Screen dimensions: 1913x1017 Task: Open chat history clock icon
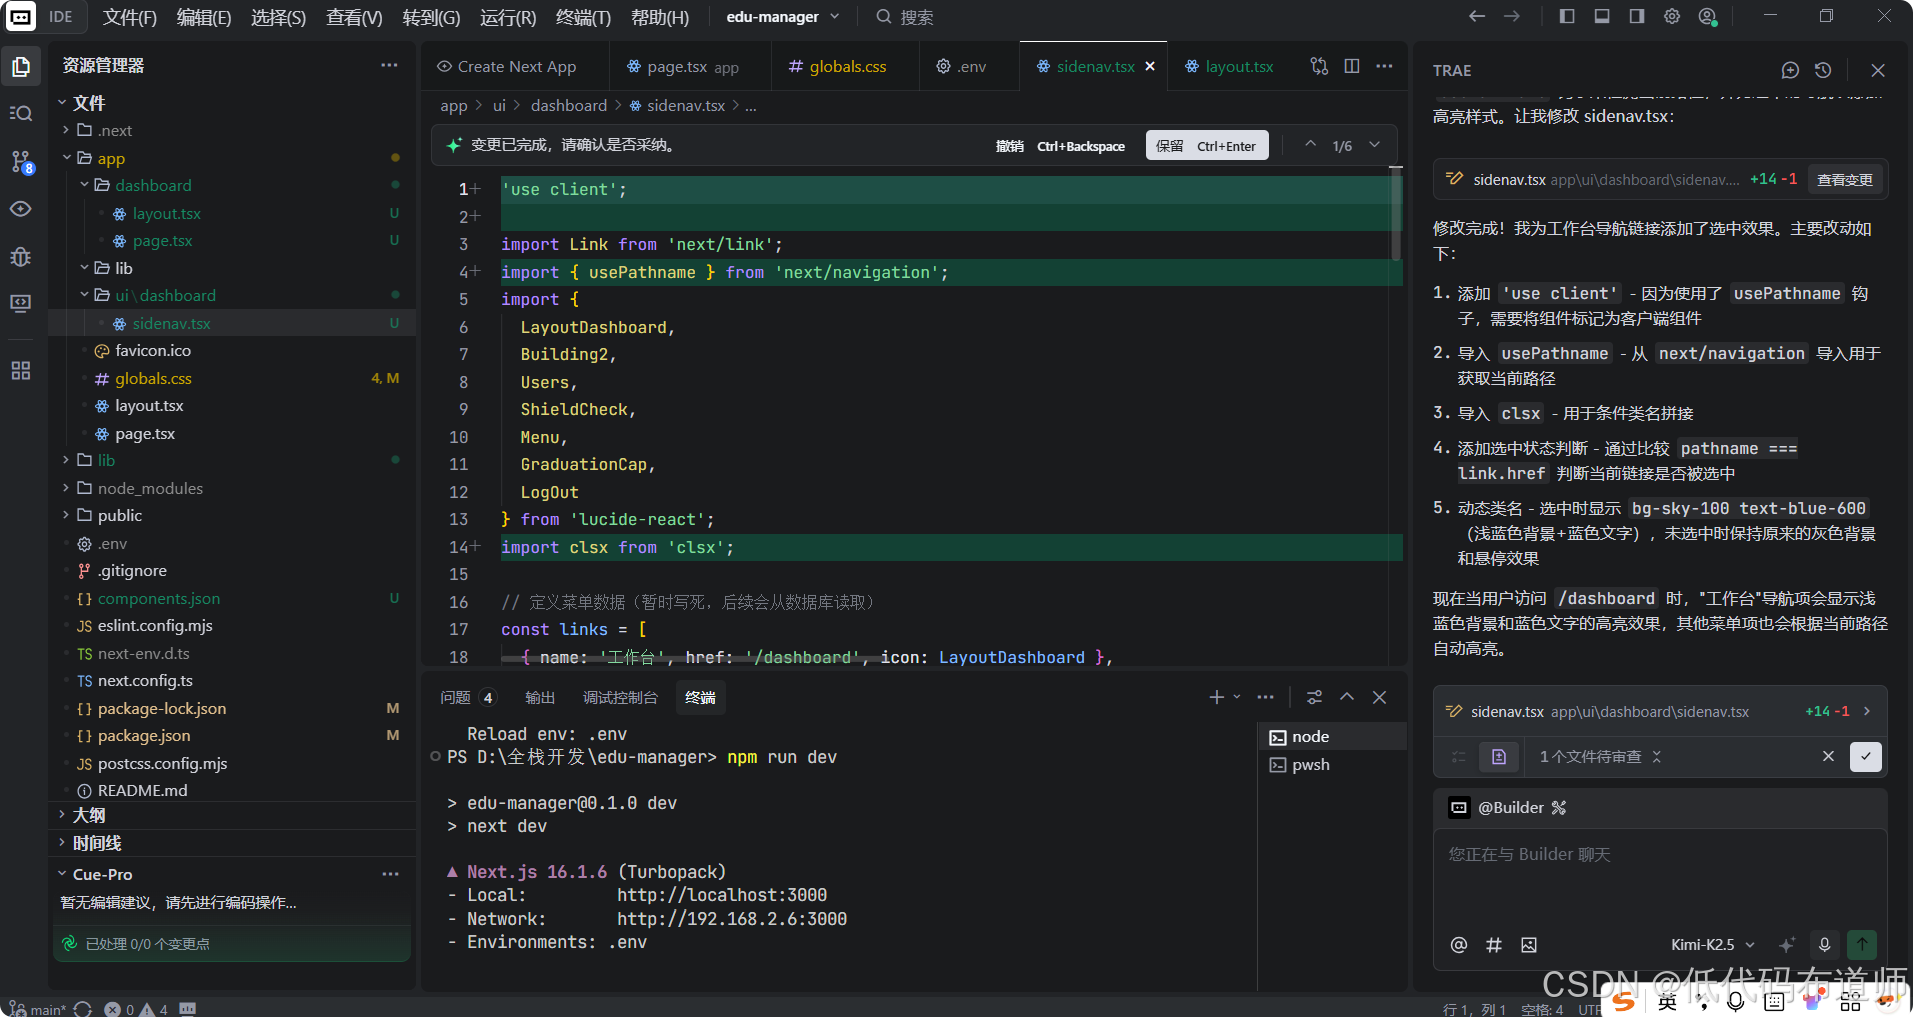point(1823,70)
